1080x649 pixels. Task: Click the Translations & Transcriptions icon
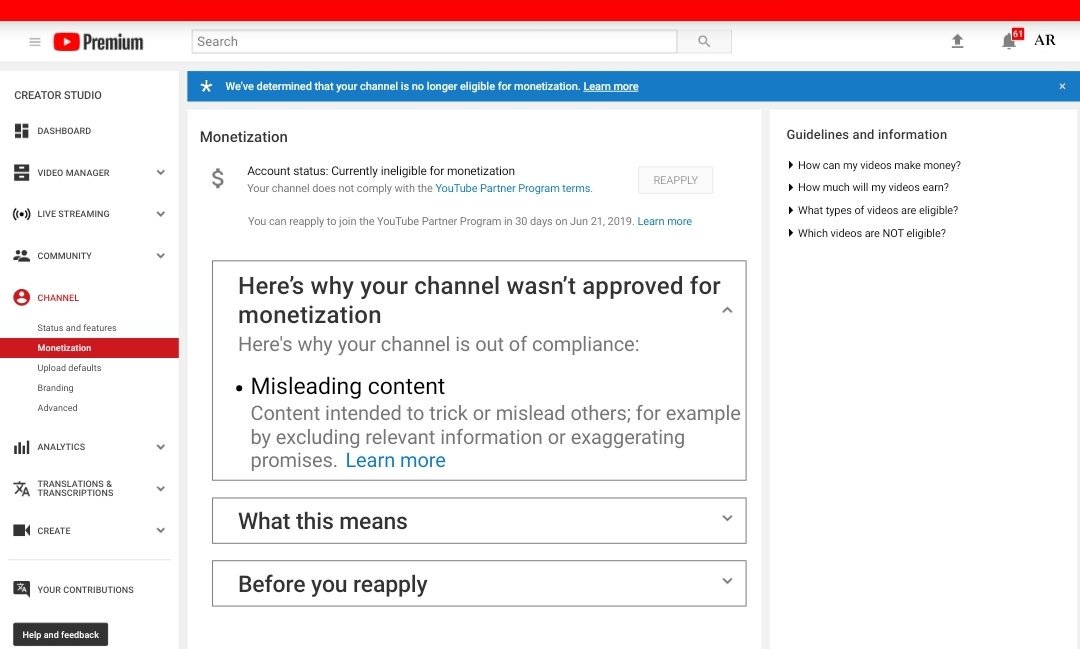(x=21, y=488)
